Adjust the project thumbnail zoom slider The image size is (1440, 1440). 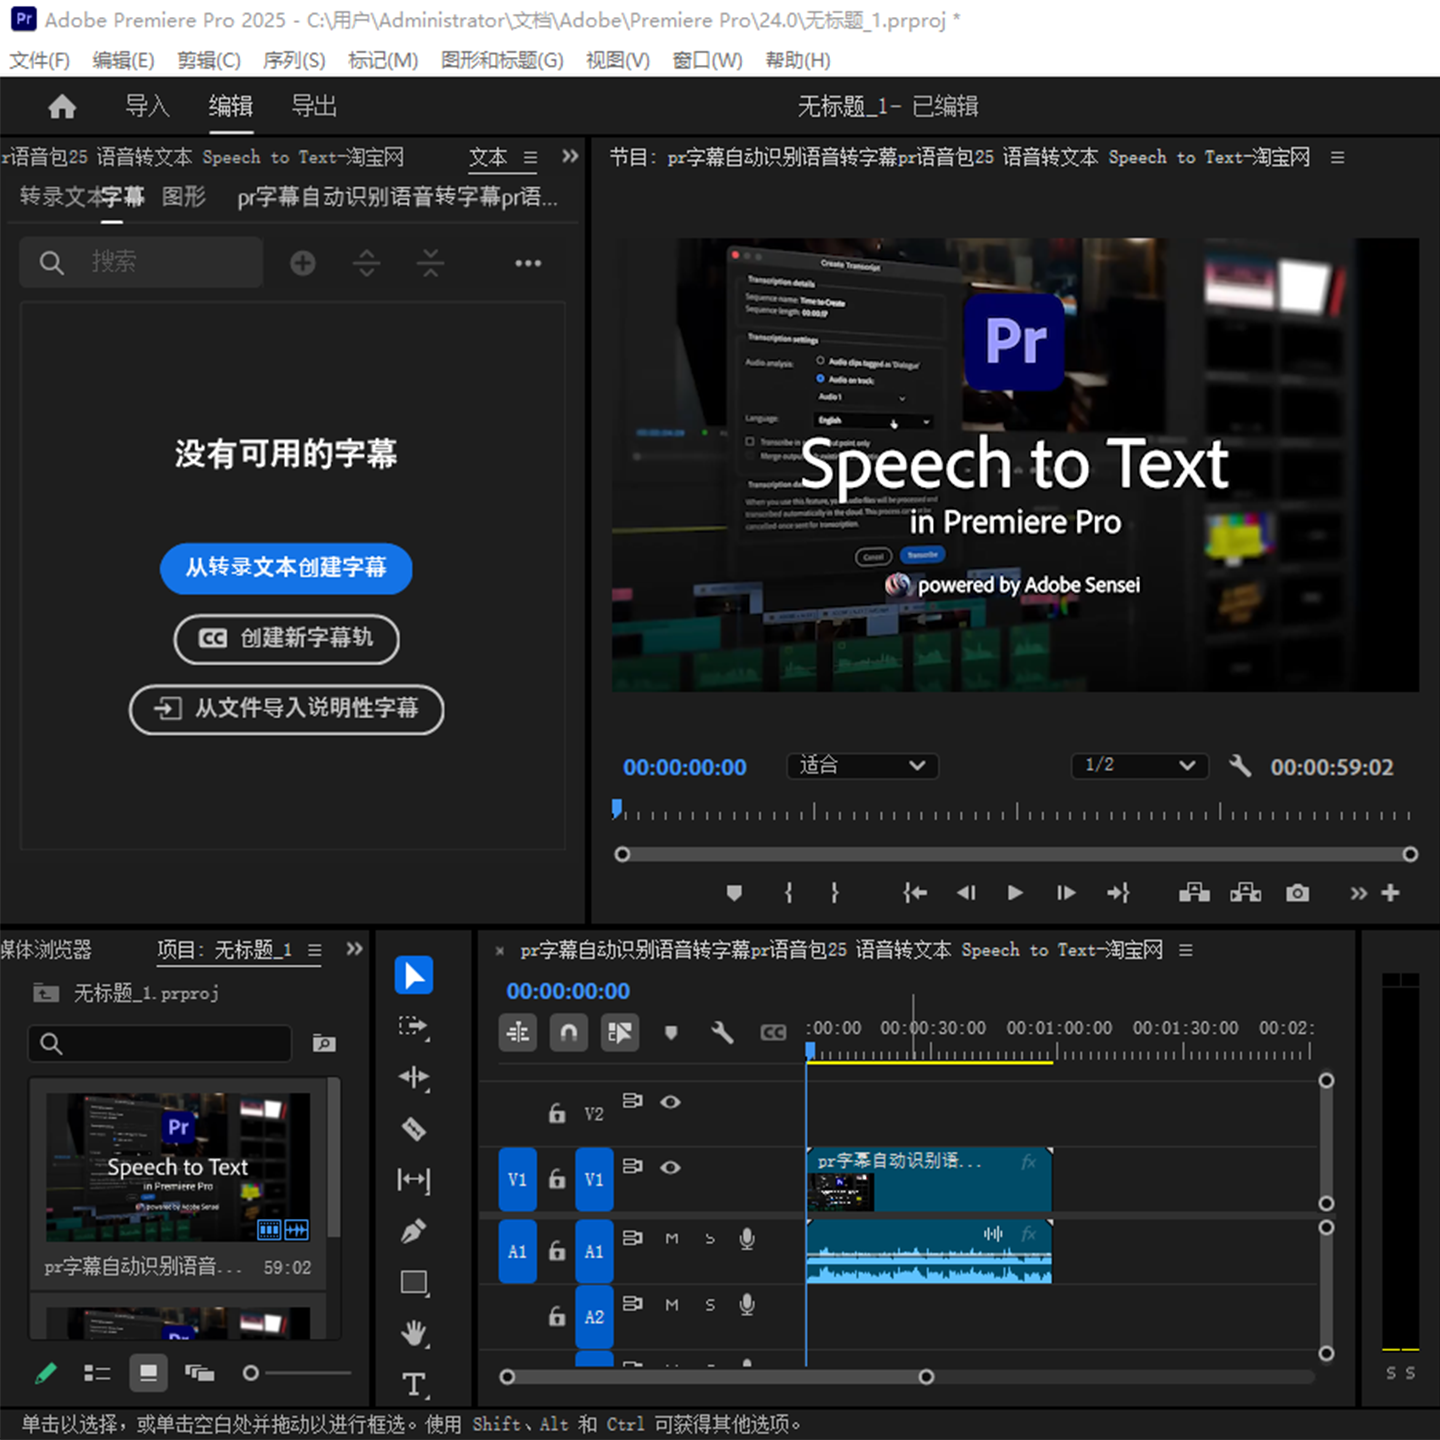pyautogui.click(x=251, y=1373)
